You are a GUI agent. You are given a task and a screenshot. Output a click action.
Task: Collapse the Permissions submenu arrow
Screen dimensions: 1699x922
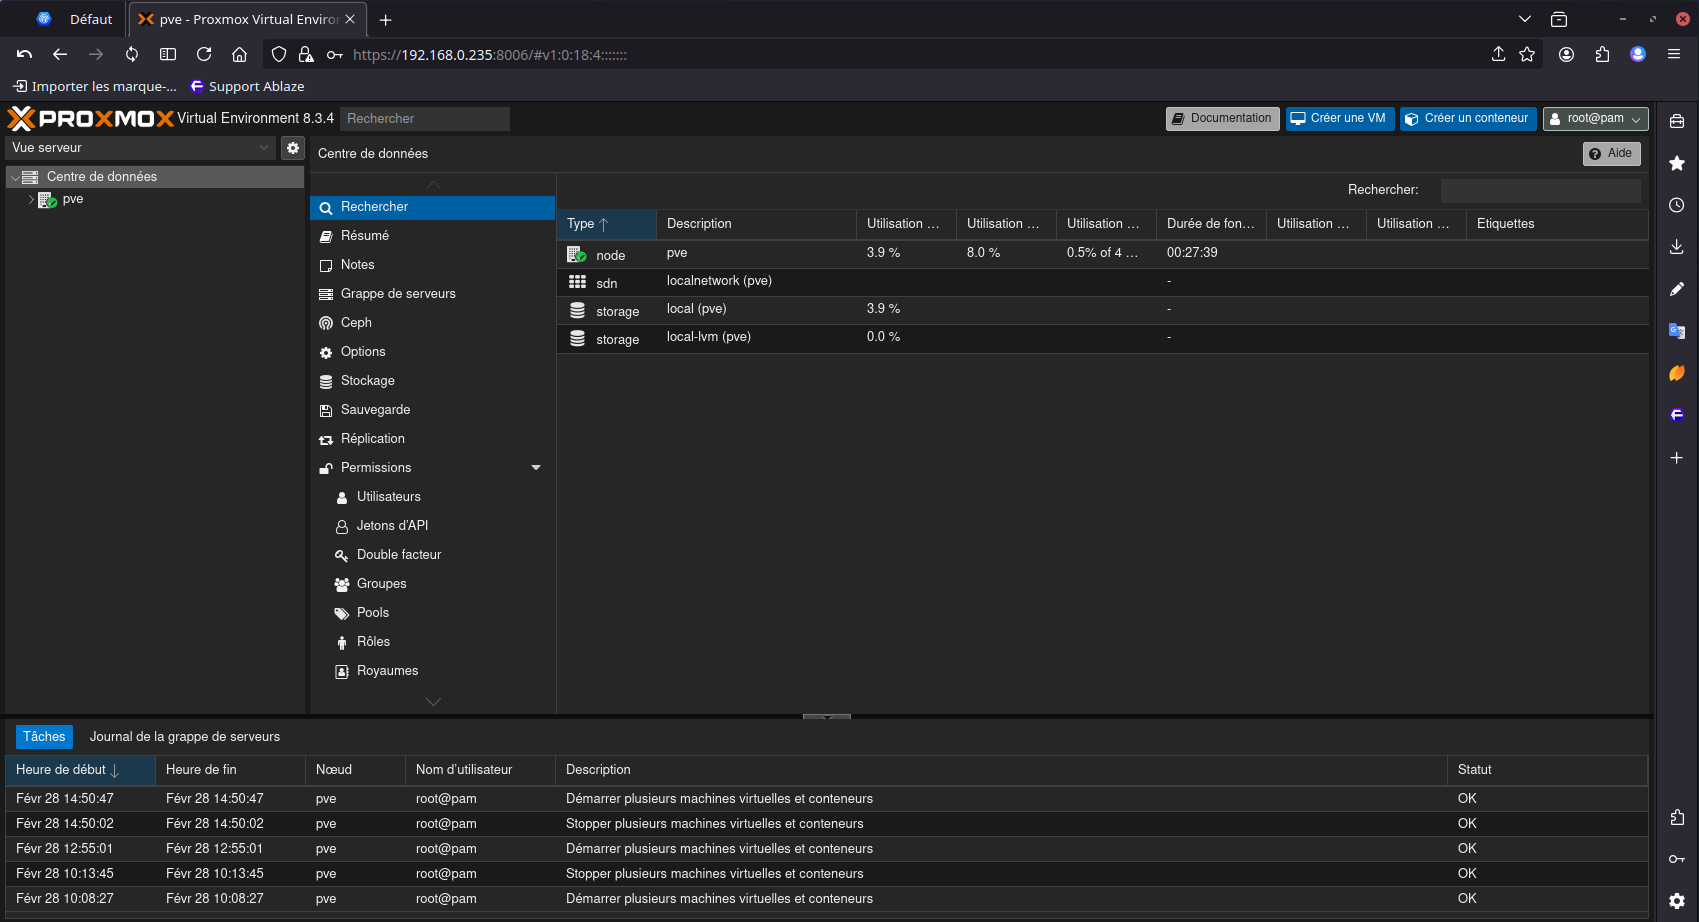(x=536, y=468)
